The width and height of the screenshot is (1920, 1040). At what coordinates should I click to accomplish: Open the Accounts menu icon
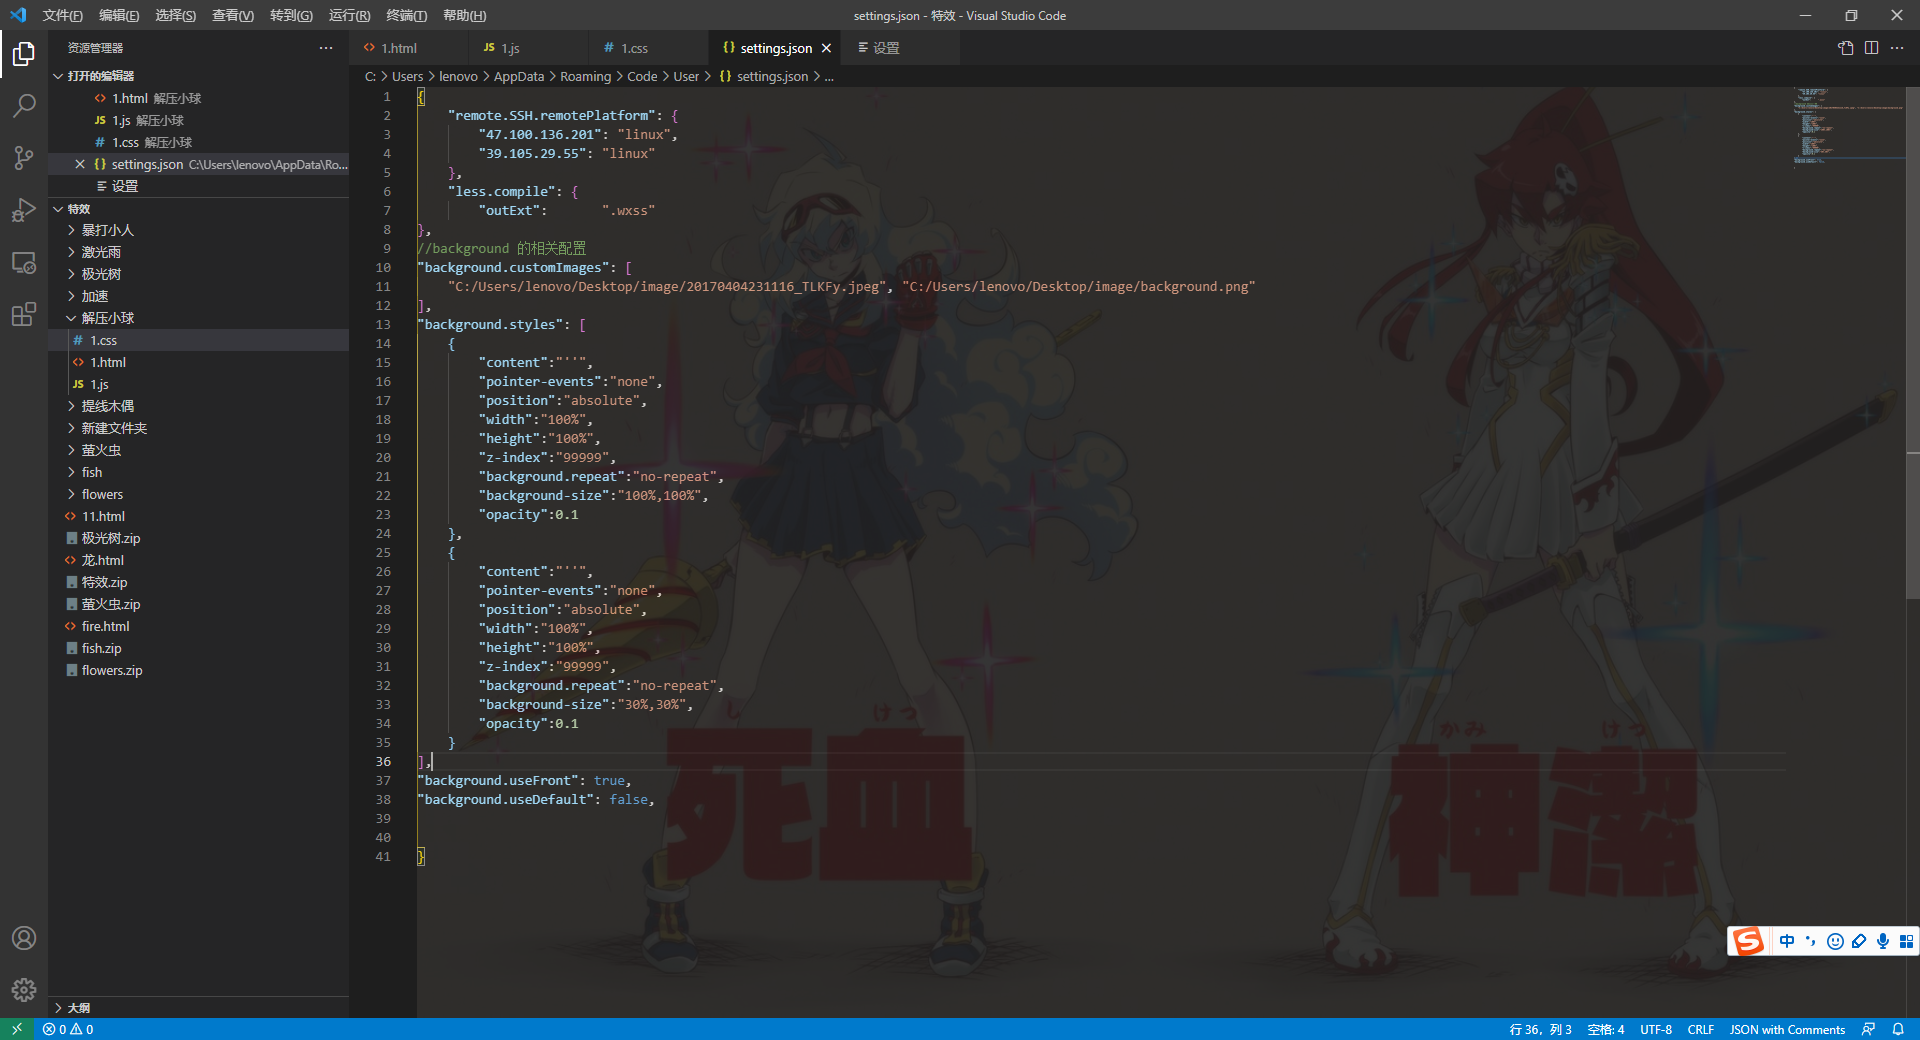tap(24, 938)
